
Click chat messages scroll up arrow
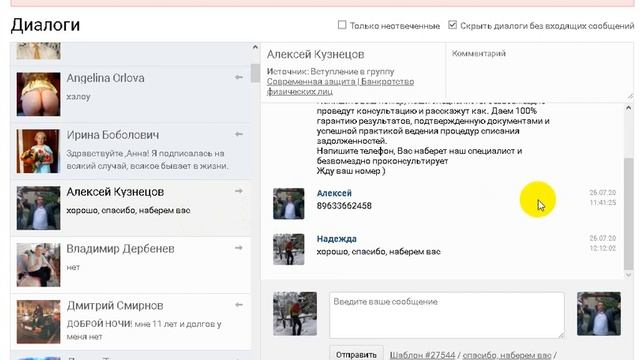(629, 108)
